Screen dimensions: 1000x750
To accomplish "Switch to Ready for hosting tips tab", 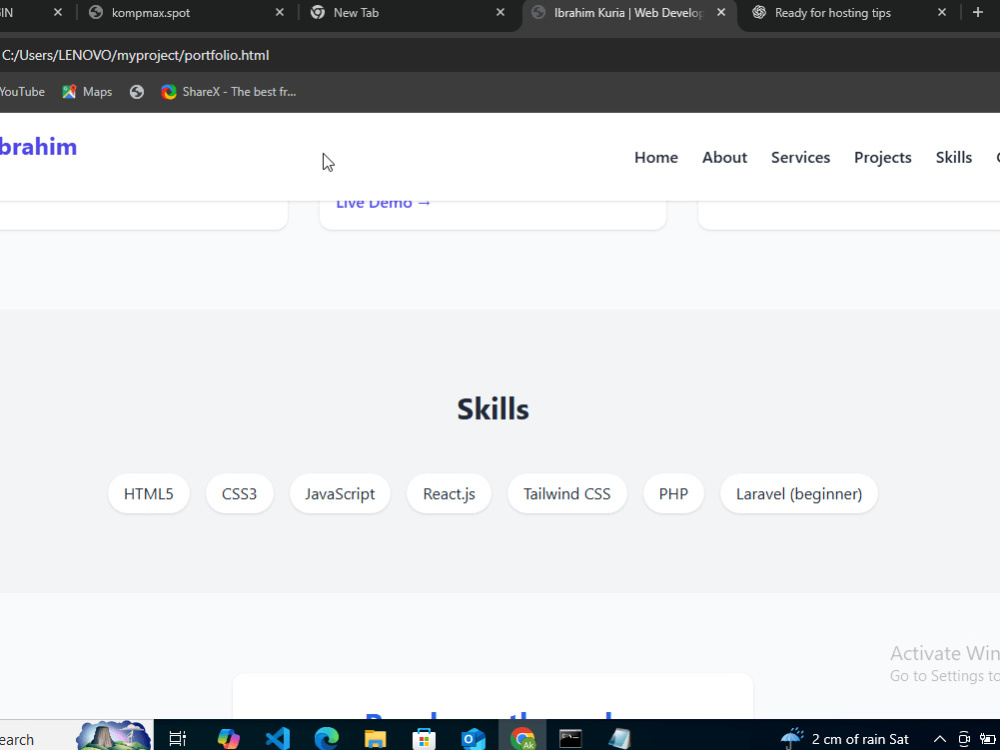I will click(848, 13).
